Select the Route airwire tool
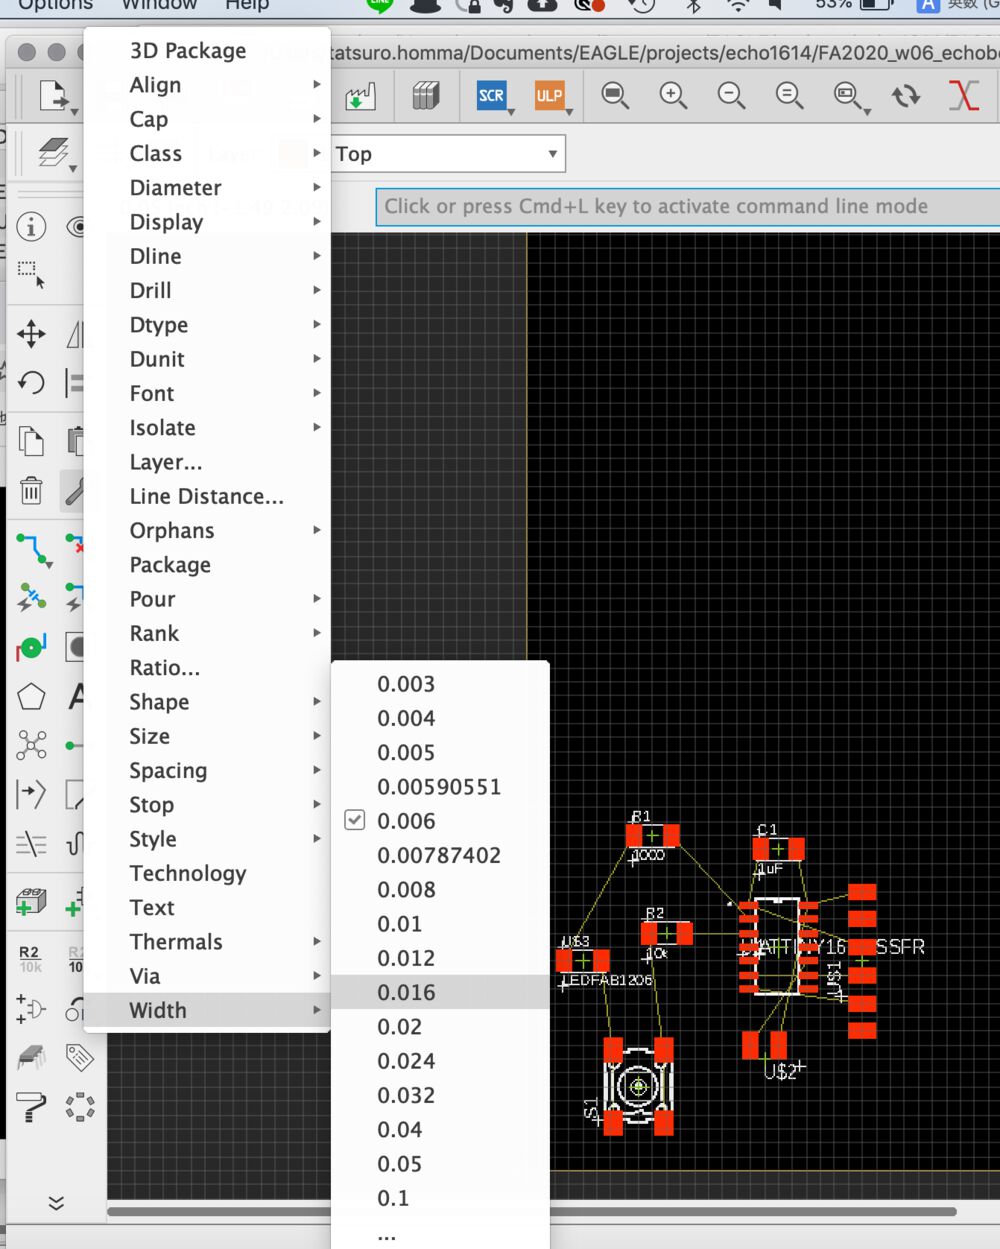 coord(32,549)
